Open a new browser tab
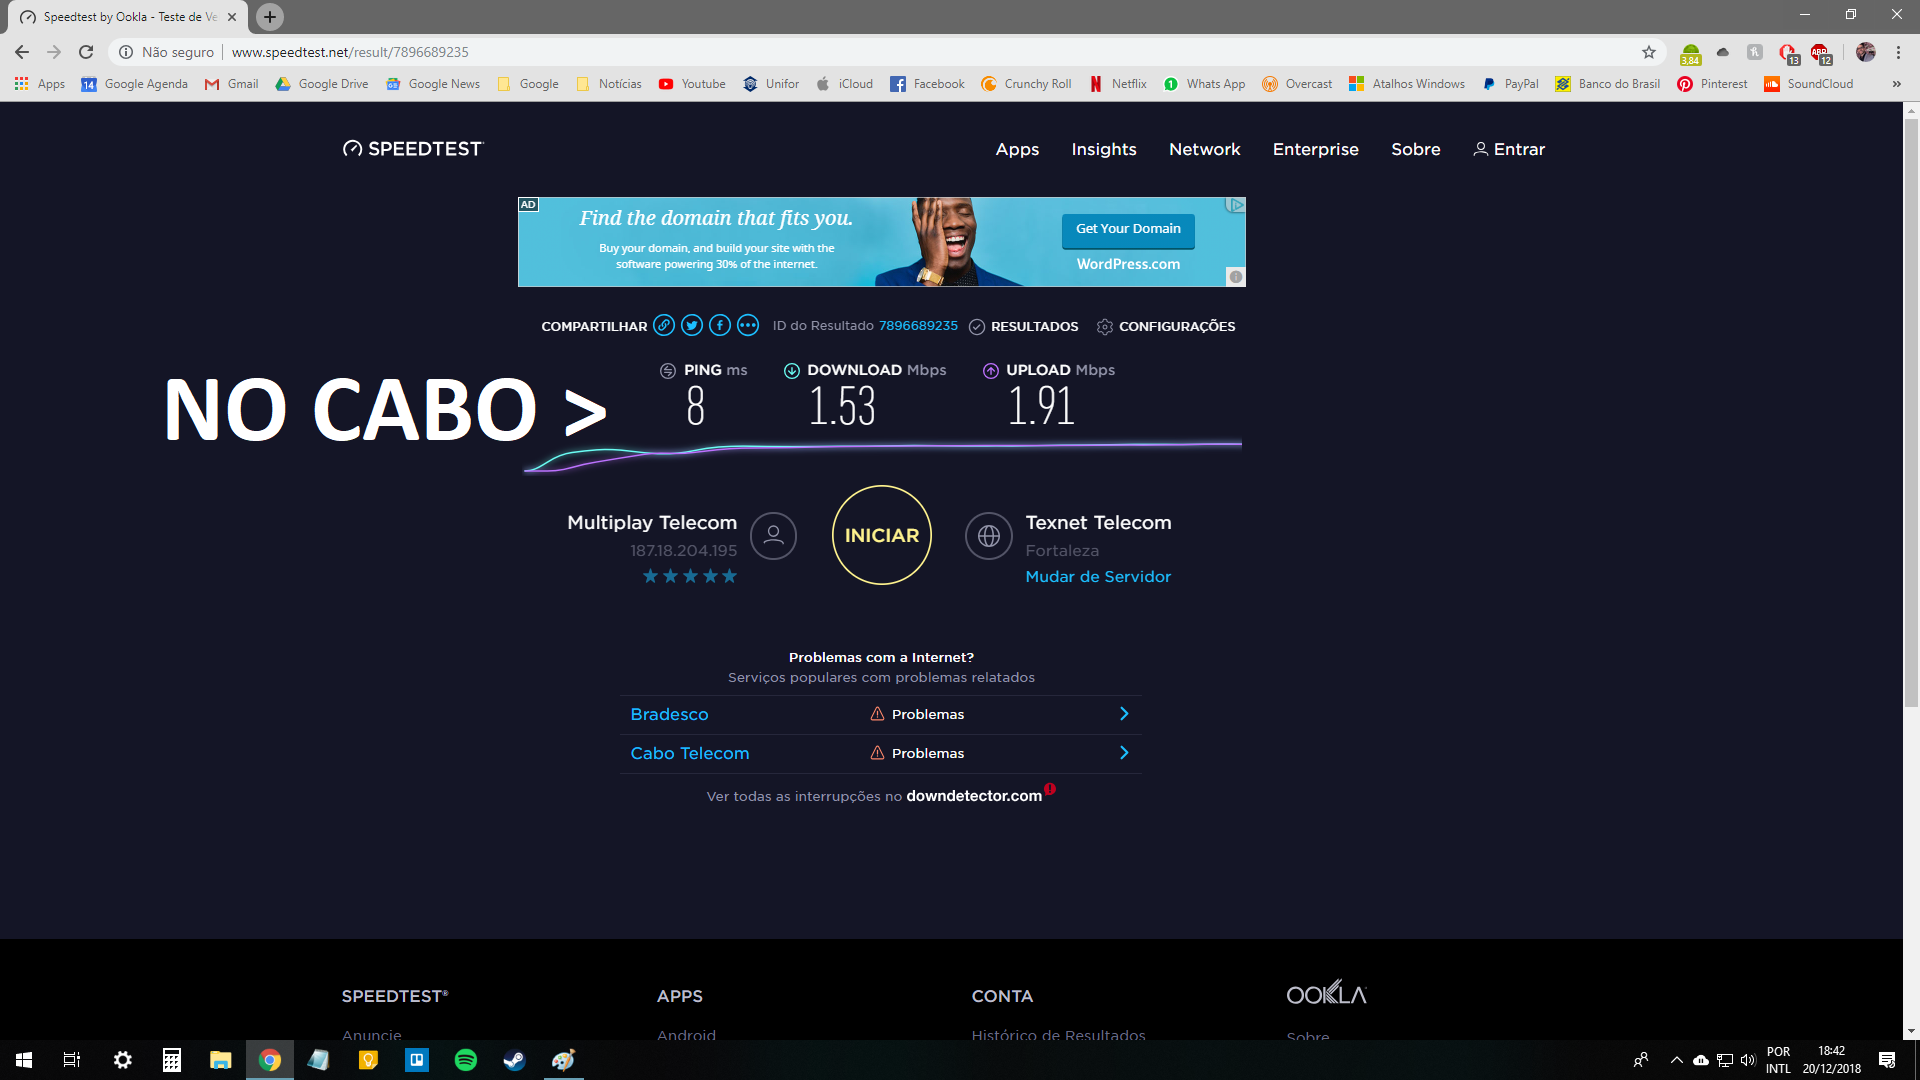Screen dimensions: 1920x1080 [269, 17]
